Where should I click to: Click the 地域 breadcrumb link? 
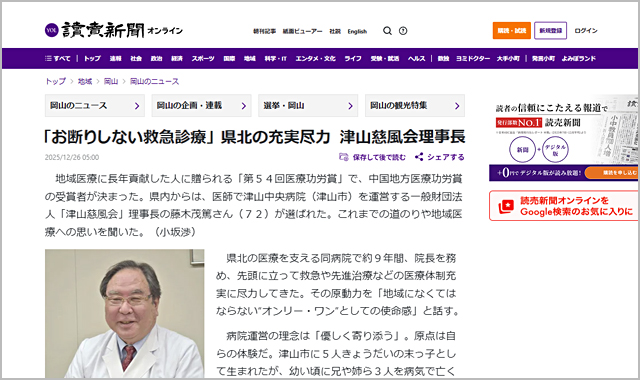[84, 81]
